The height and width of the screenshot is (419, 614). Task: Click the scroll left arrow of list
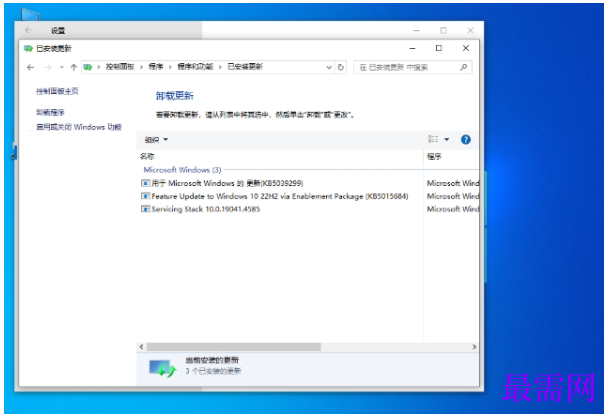click(x=141, y=347)
